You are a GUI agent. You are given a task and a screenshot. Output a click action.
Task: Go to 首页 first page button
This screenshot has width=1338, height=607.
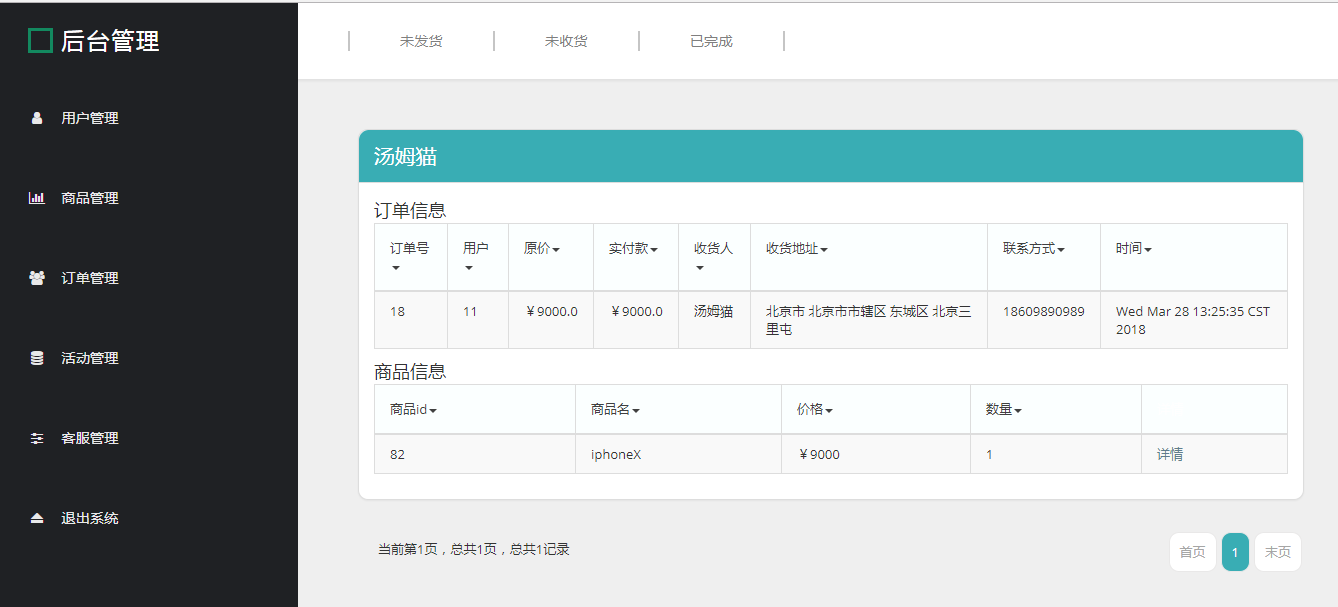coord(1193,552)
